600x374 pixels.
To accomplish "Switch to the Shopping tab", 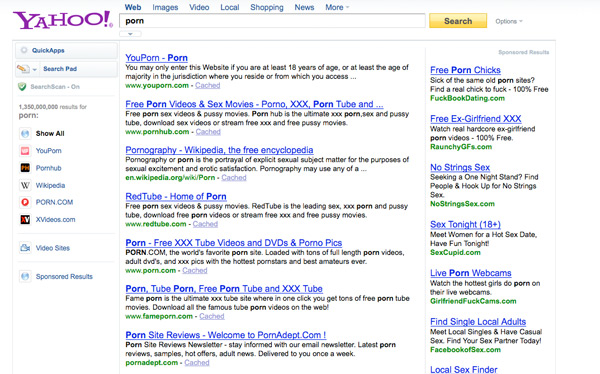I will point(267,7).
